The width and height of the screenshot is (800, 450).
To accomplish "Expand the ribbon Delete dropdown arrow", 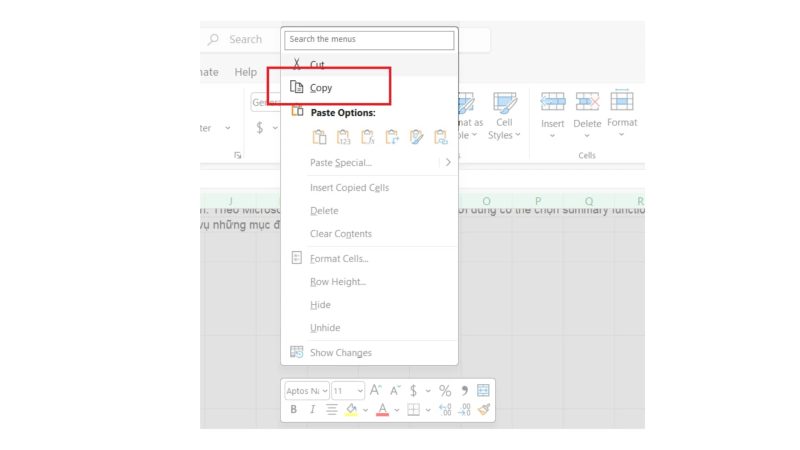I will (x=587, y=136).
